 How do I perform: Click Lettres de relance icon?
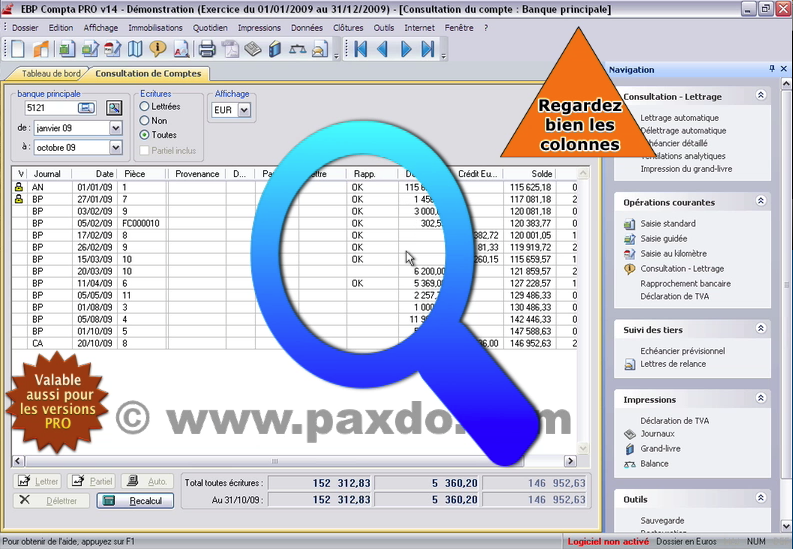tap(629, 364)
